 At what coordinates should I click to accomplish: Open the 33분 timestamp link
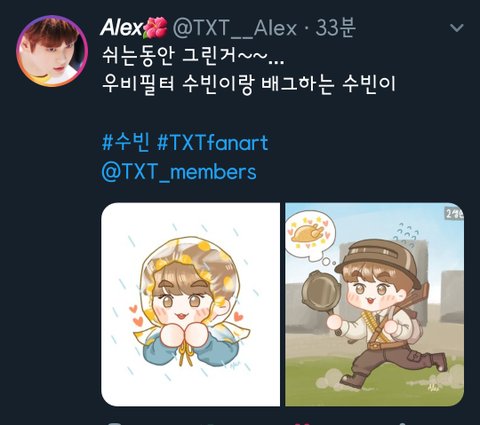336,27
